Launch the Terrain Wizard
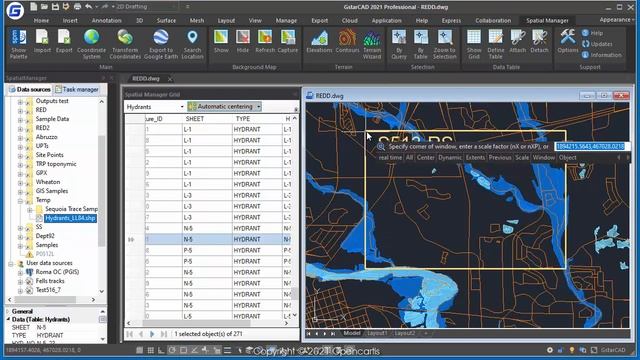 pyautogui.click(x=372, y=44)
